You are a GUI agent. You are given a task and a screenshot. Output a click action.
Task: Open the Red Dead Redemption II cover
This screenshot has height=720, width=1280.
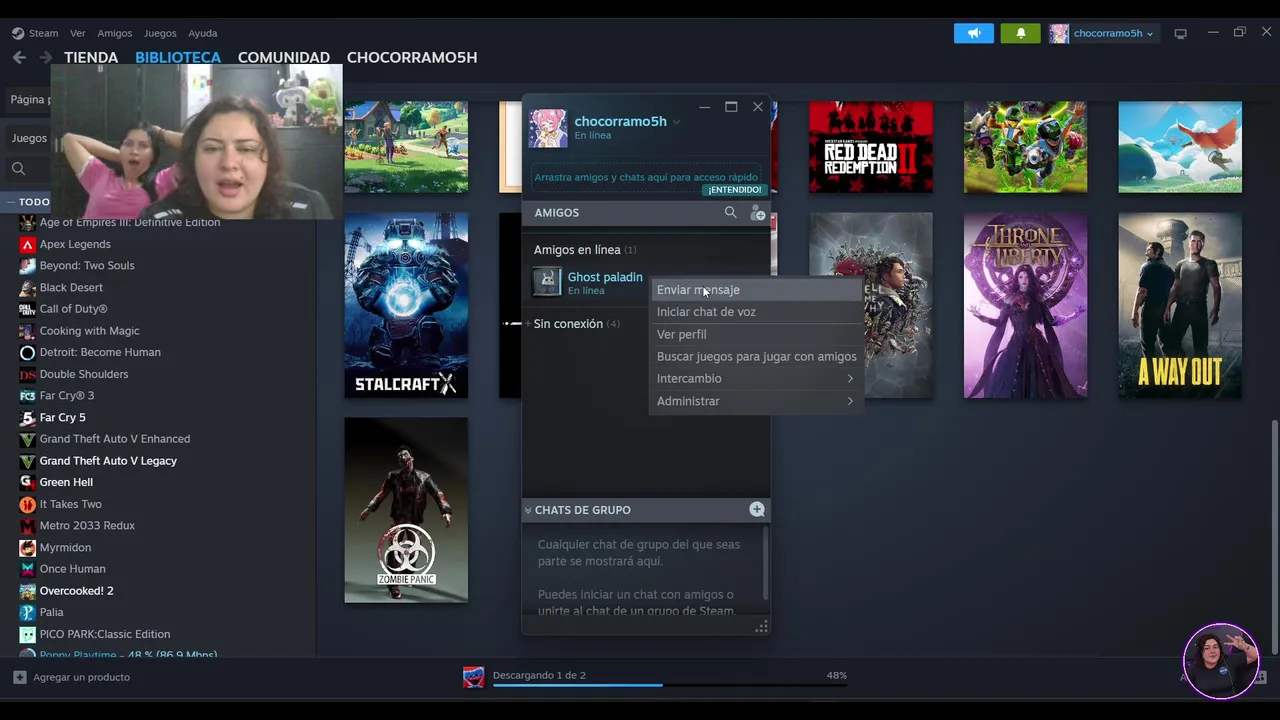click(871, 147)
